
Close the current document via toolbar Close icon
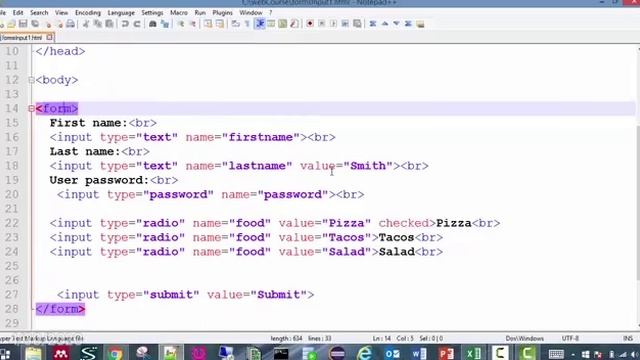click(49, 24)
